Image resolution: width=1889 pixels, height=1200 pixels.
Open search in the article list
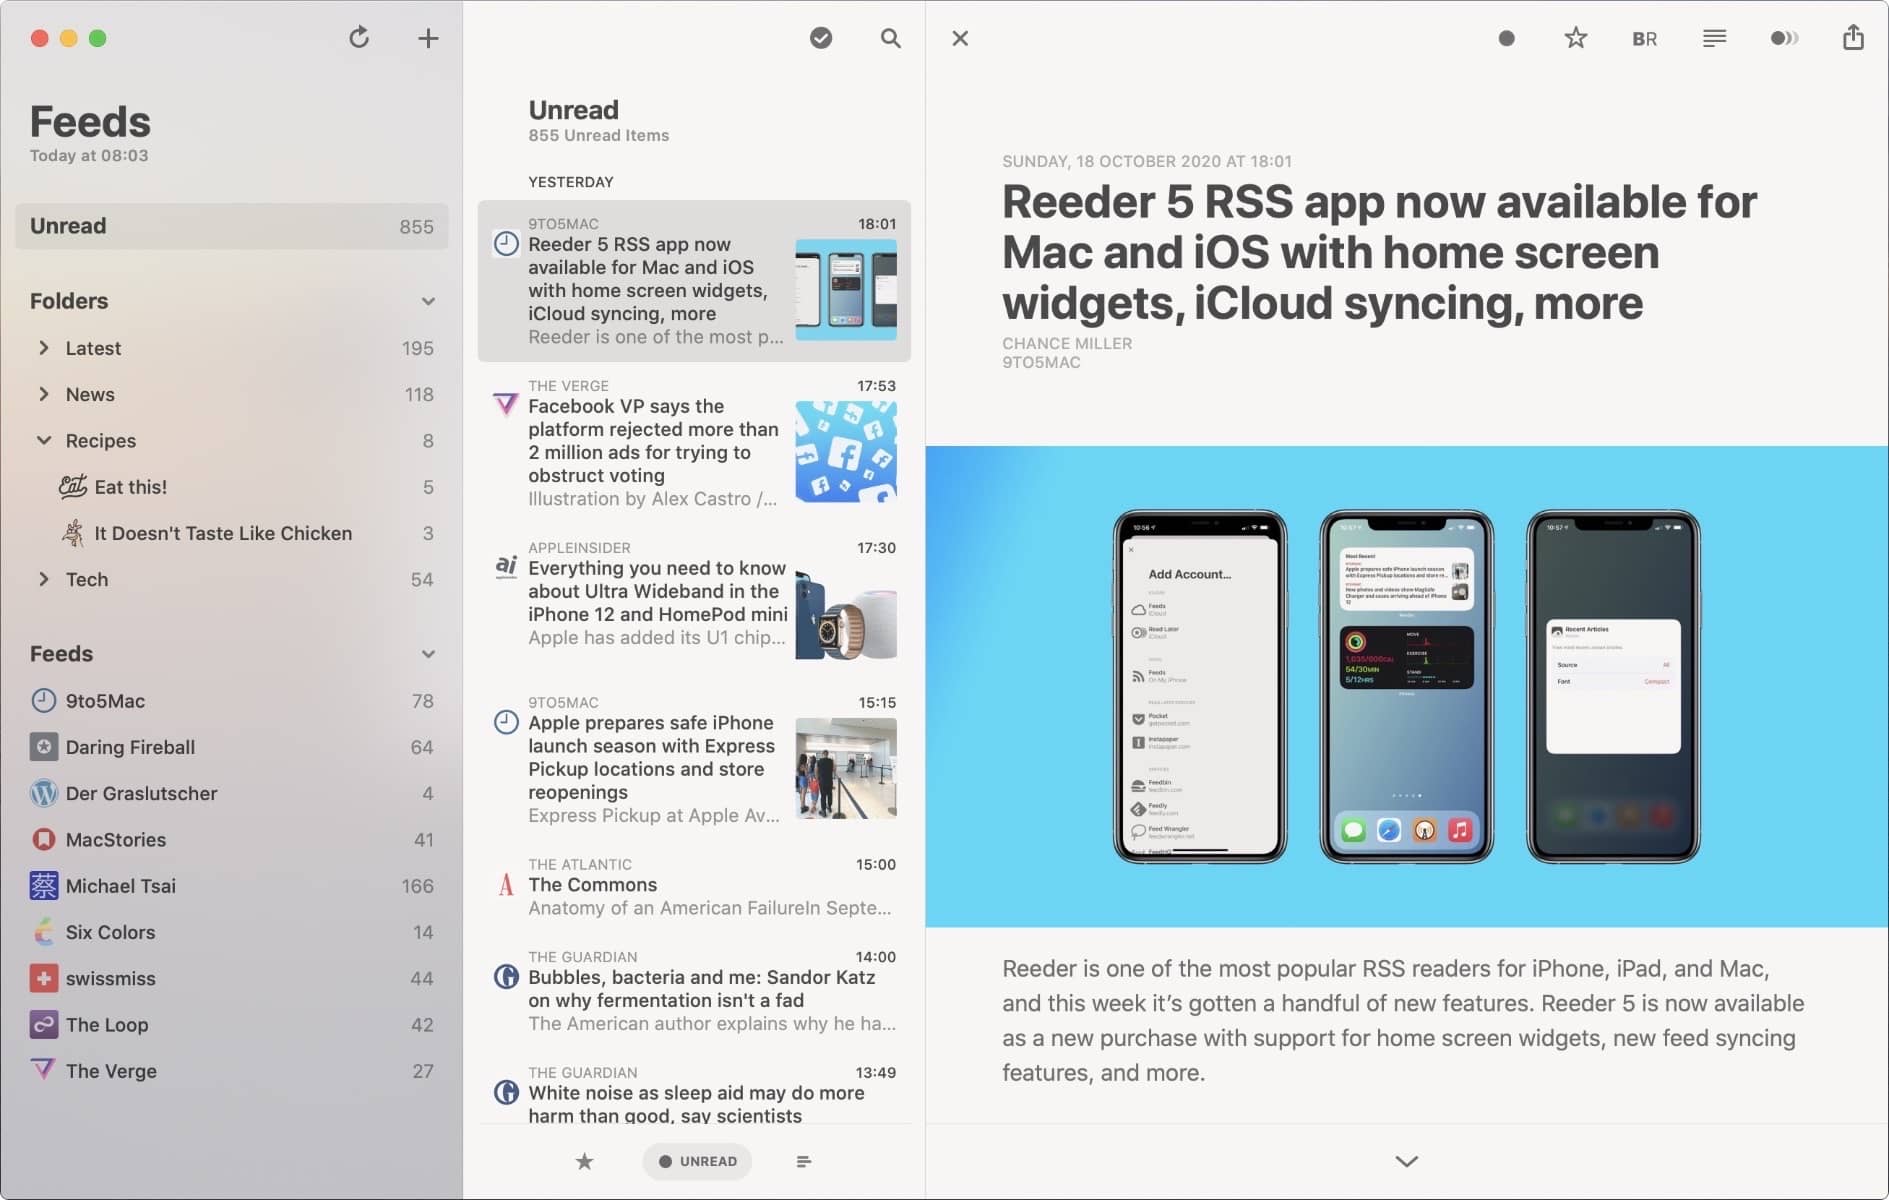(890, 38)
